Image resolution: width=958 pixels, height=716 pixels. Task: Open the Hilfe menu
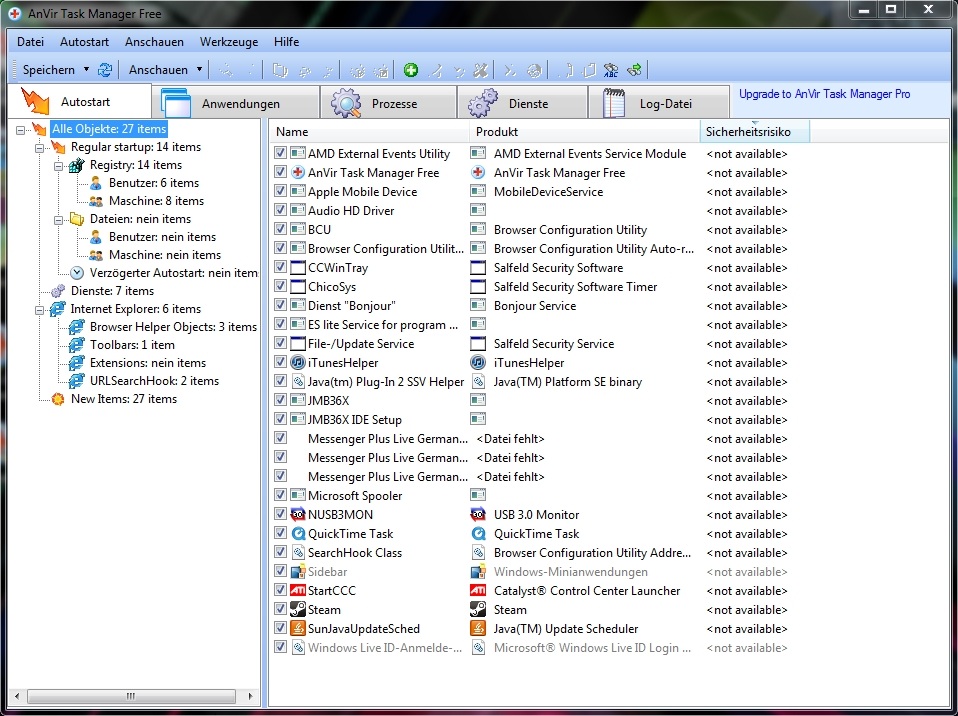pyautogui.click(x=287, y=42)
